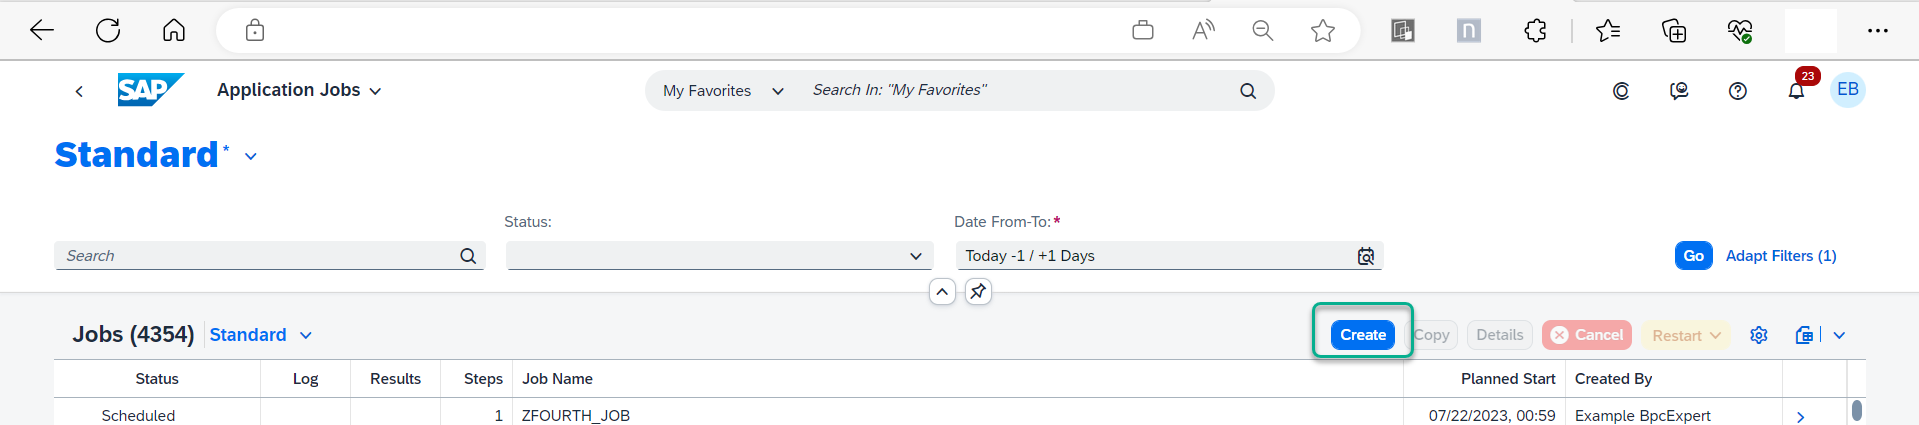Click the search magnifier in shell bar
Image resolution: width=1919 pixels, height=425 pixels.
[x=1247, y=91]
